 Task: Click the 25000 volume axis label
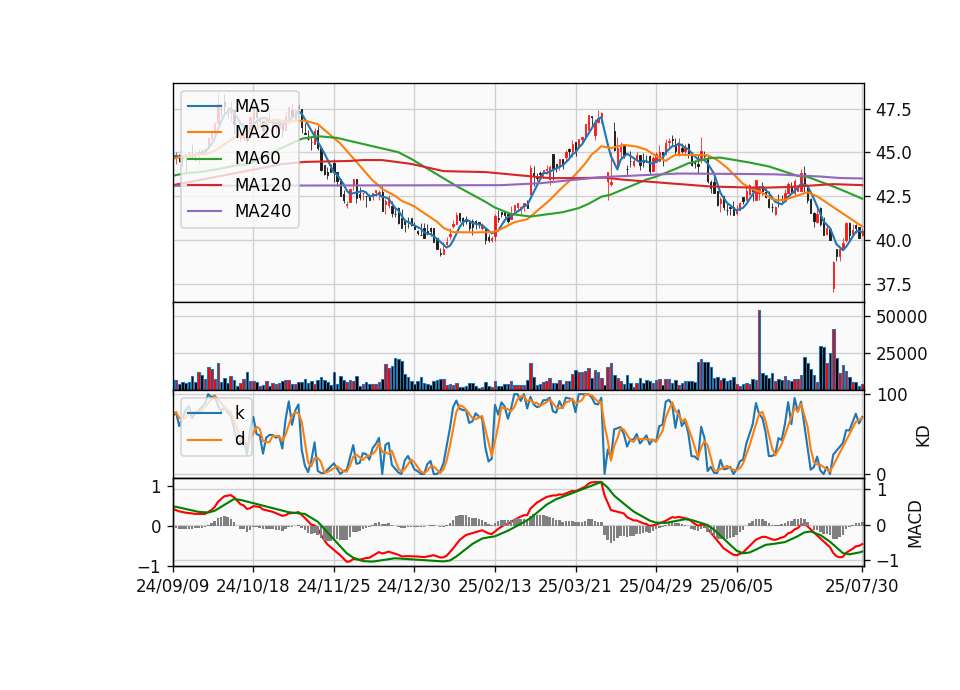click(x=901, y=354)
